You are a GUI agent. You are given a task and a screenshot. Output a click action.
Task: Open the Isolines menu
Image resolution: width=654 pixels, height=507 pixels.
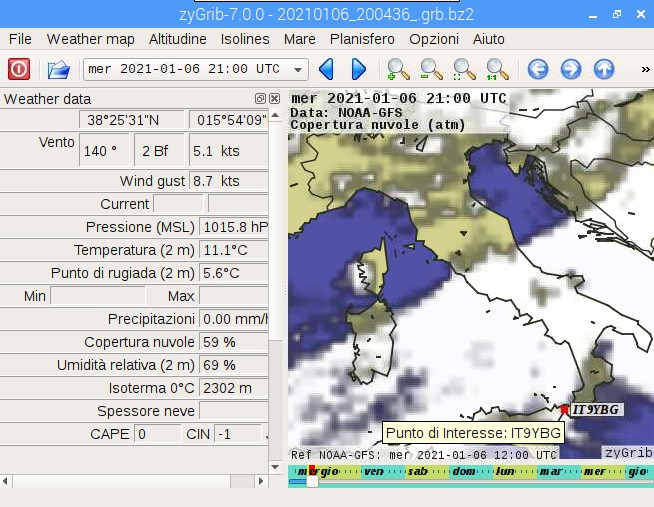245,39
